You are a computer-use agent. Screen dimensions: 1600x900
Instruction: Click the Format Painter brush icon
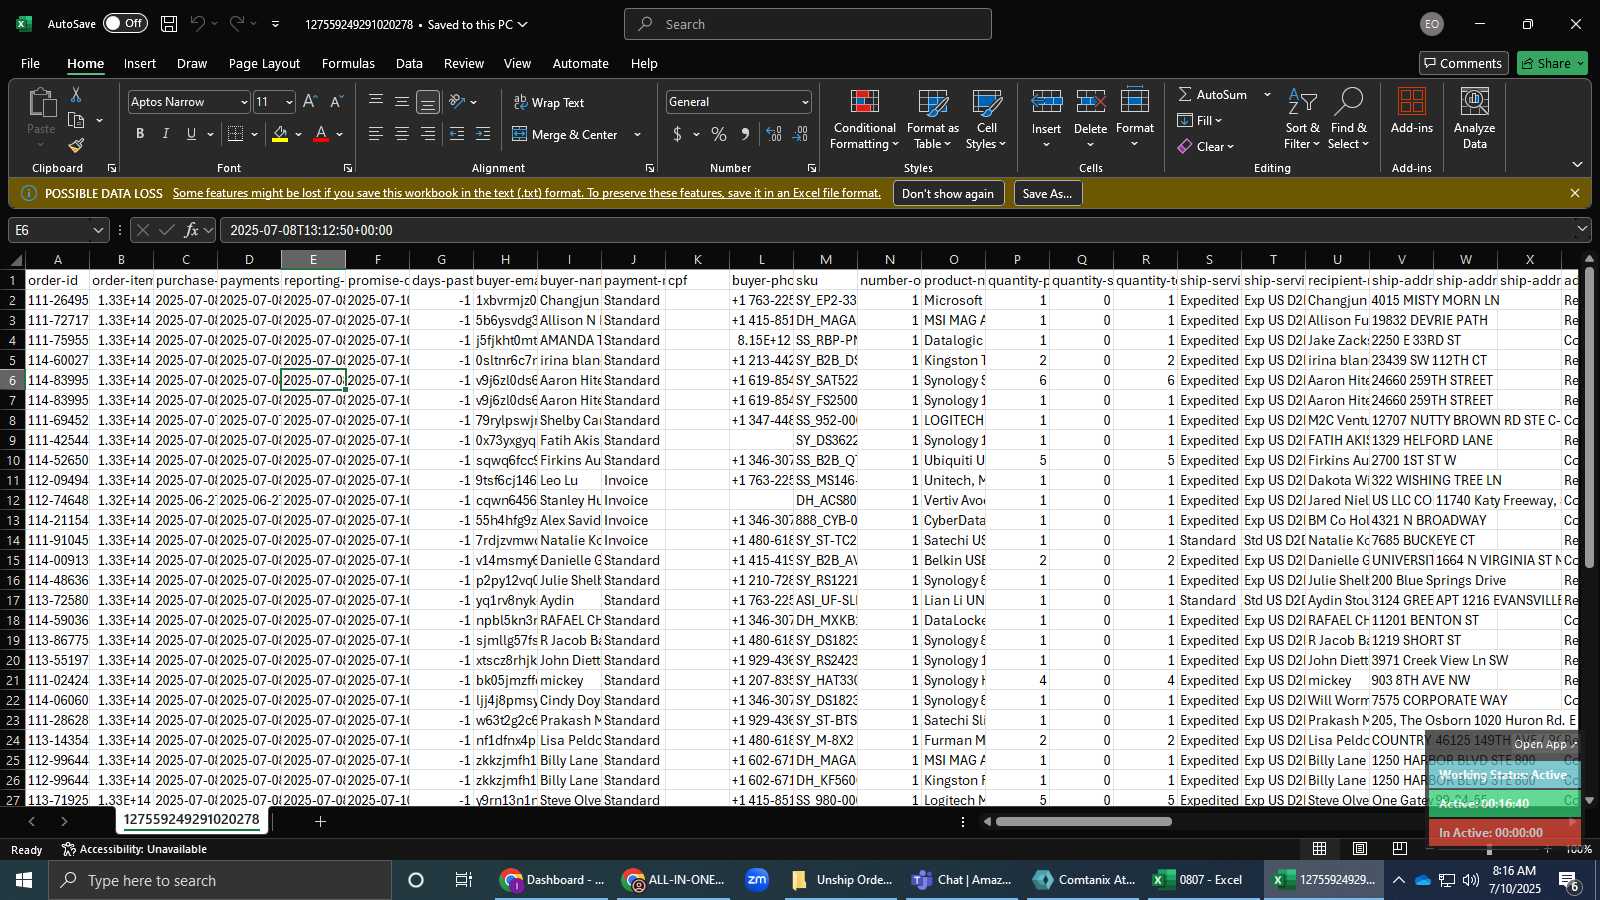(76, 146)
